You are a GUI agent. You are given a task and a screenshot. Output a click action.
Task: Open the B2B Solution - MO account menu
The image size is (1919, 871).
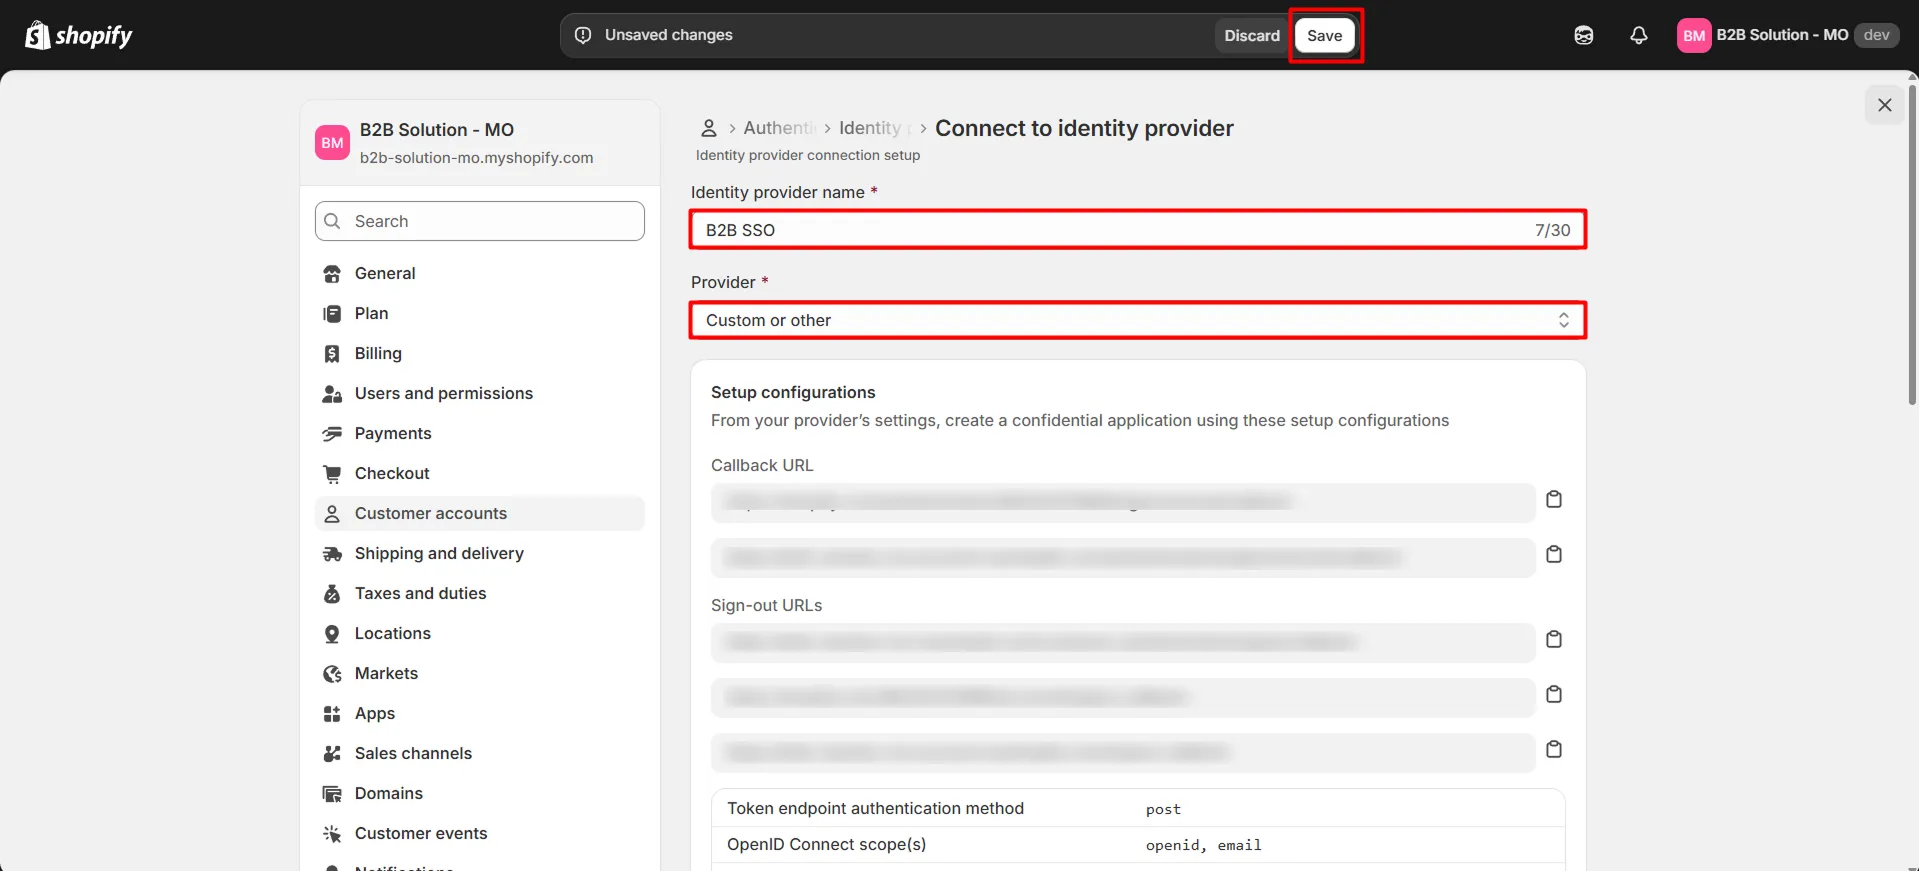tap(1787, 35)
